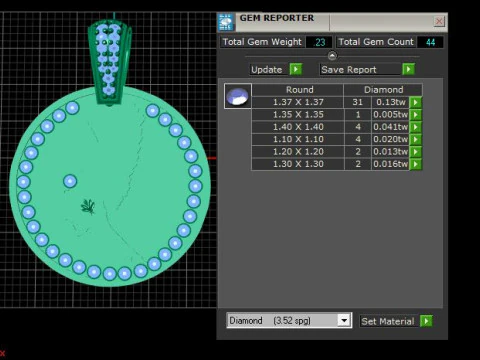
Task: Click the 0.016tw weight cell
Action: pyautogui.click(x=390, y=164)
